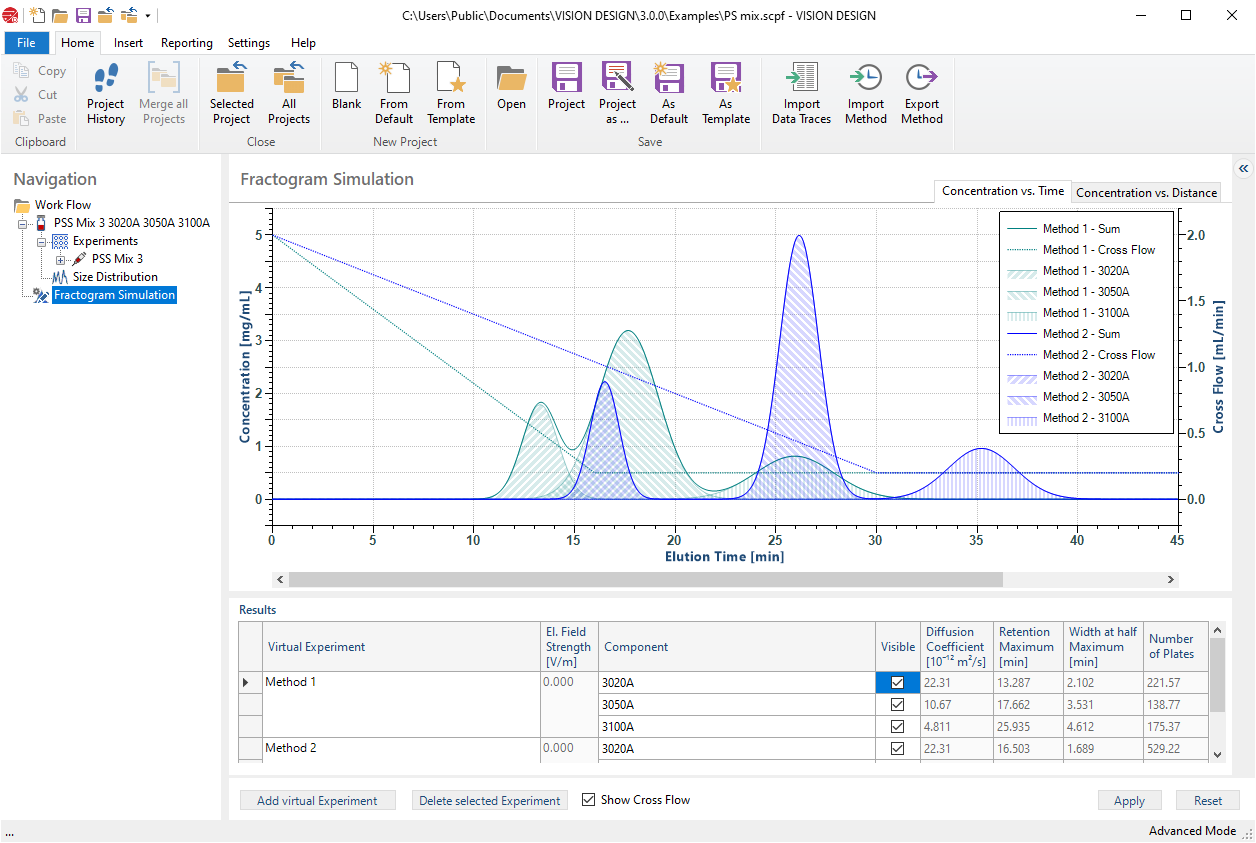Image resolution: width=1256 pixels, height=843 pixels.
Task: Click Add virtual Experiment button
Action: click(317, 801)
